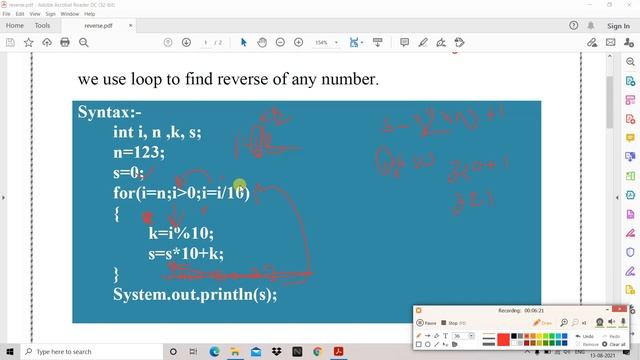The height and width of the screenshot is (360, 640).
Task: Click the Sign In link
Action: pyautogui.click(x=618, y=26)
